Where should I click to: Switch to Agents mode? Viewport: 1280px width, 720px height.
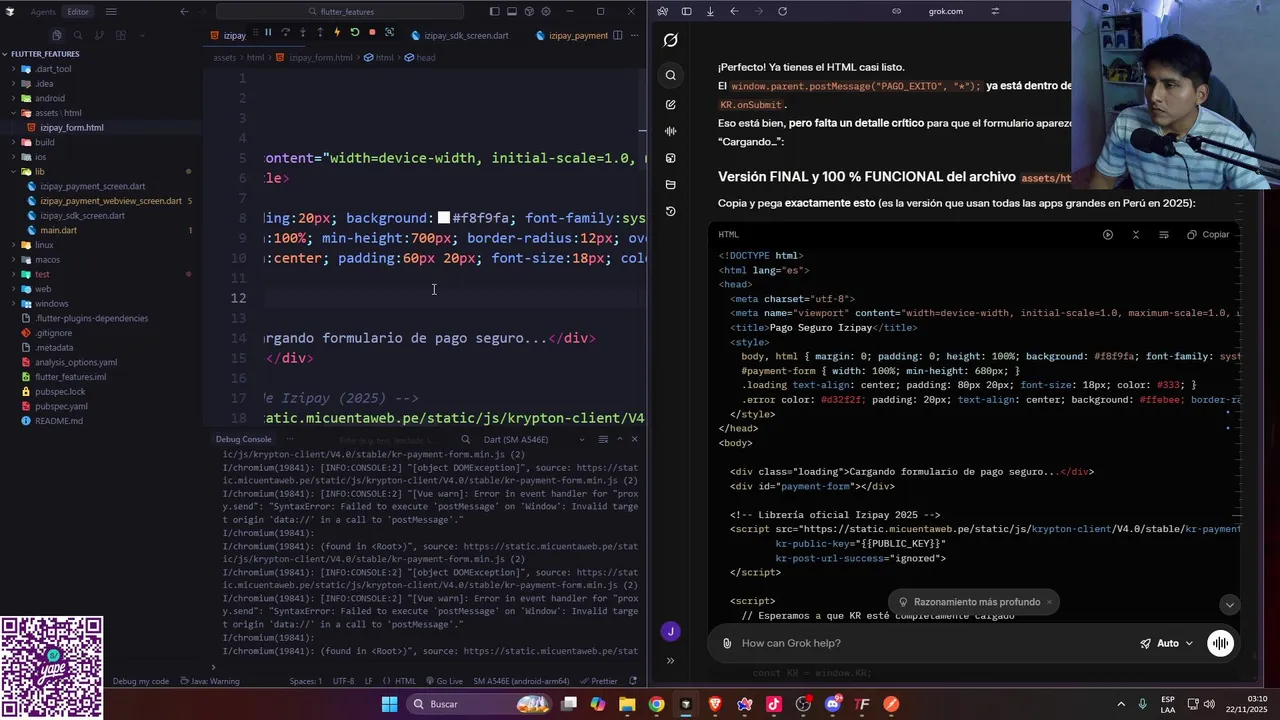(x=43, y=12)
